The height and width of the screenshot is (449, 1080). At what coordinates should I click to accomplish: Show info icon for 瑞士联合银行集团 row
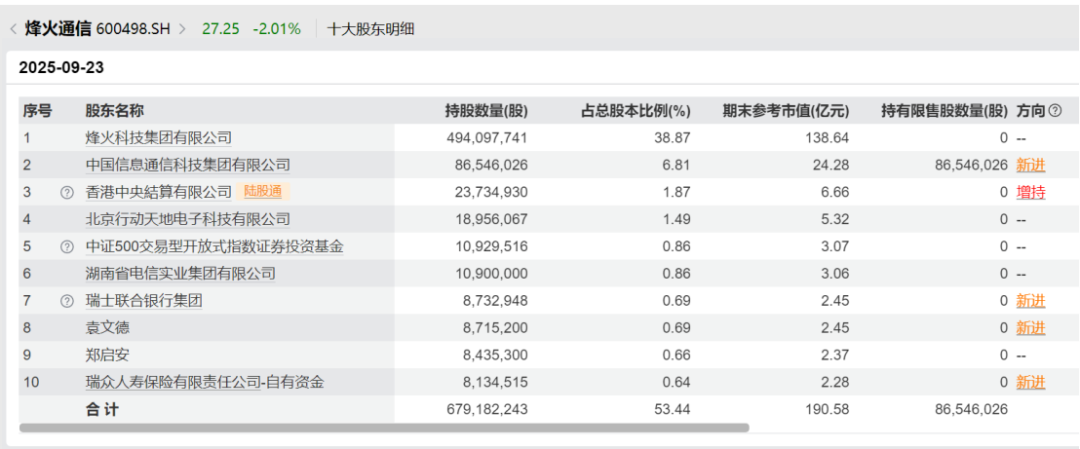pos(67,301)
